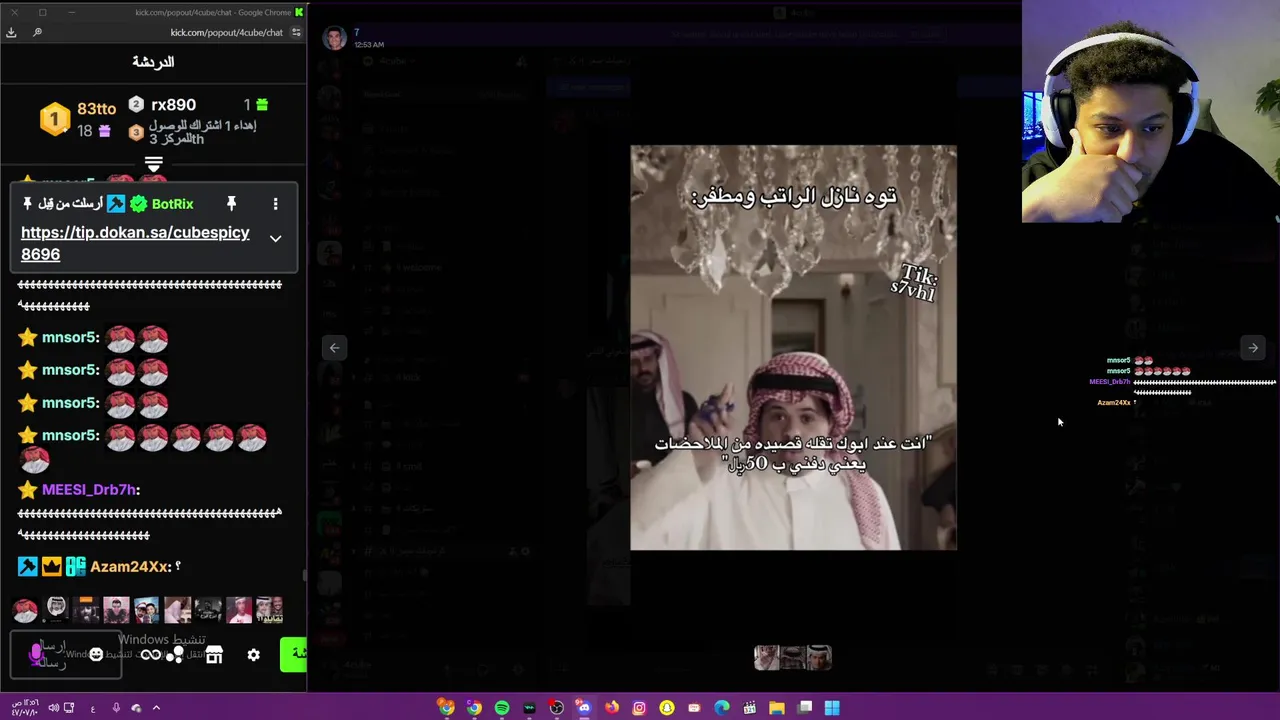The image size is (1280, 720).
Task: Open File Explorer from the taskbar
Action: pyautogui.click(x=777, y=707)
